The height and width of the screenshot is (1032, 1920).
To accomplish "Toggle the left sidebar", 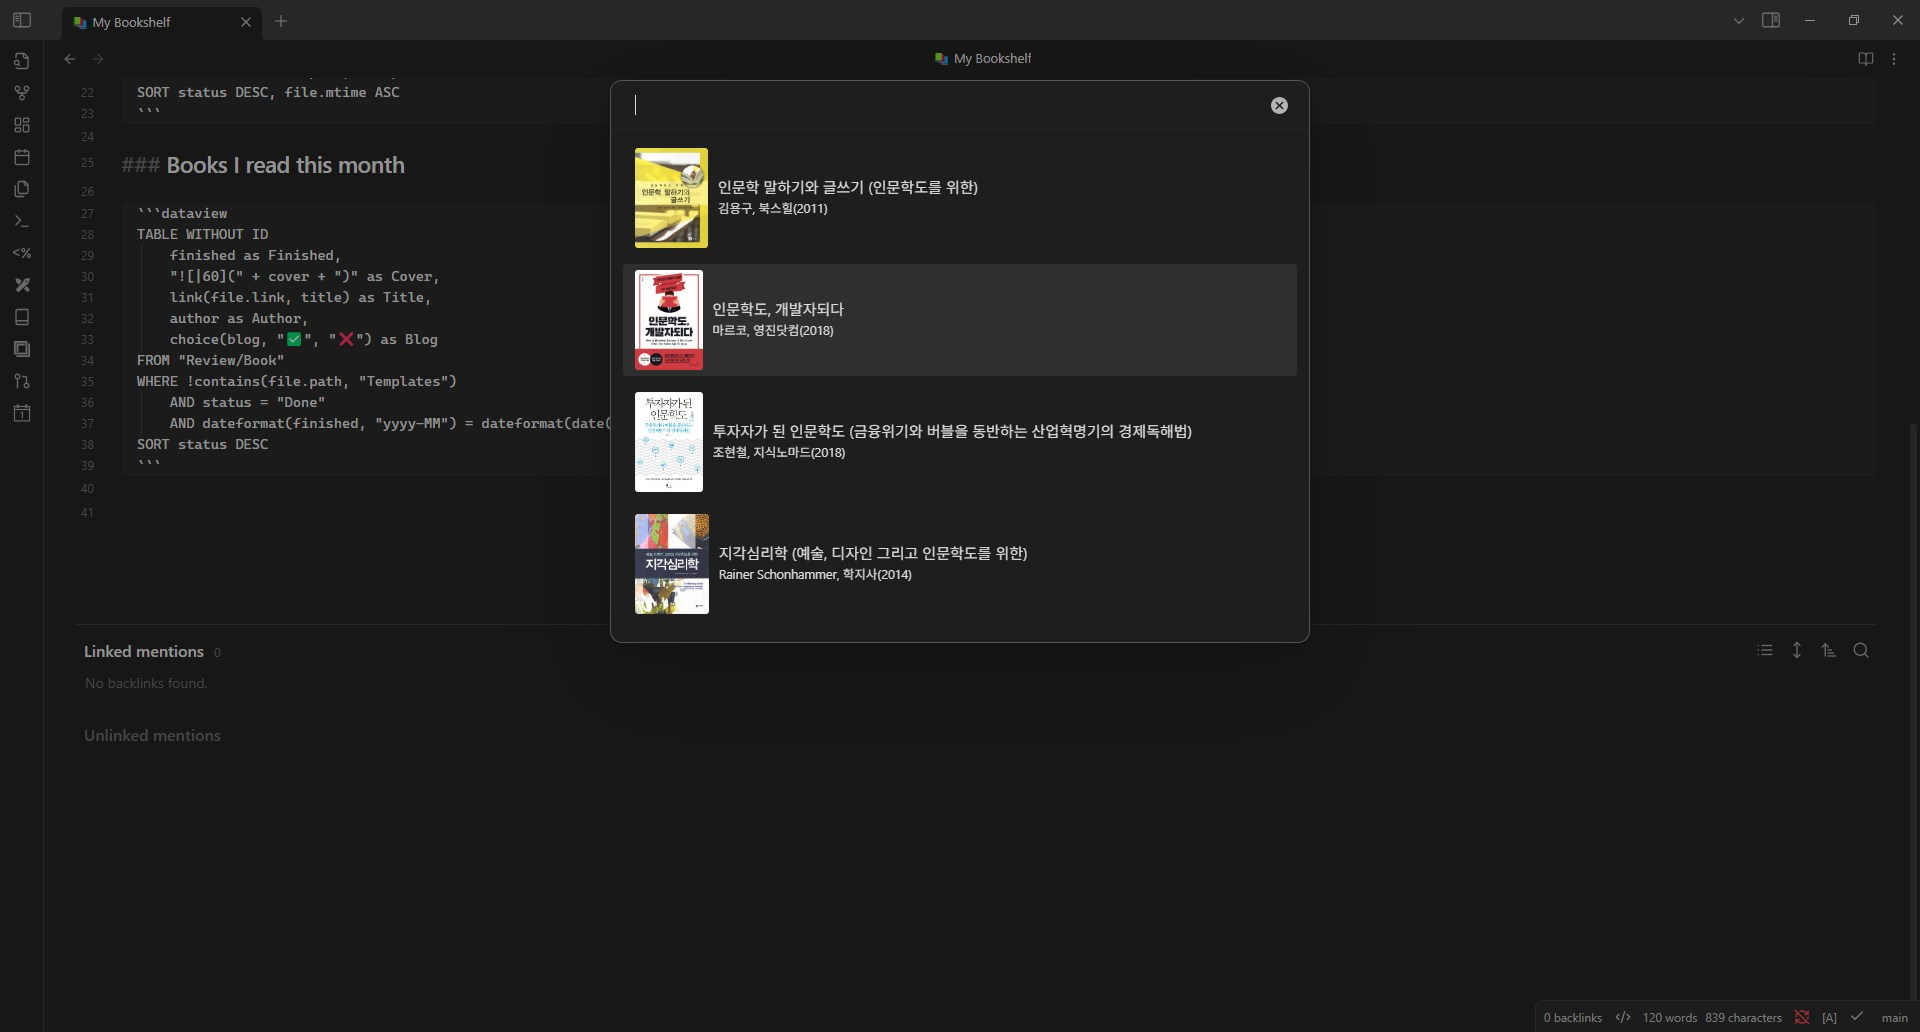I will 22,20.
